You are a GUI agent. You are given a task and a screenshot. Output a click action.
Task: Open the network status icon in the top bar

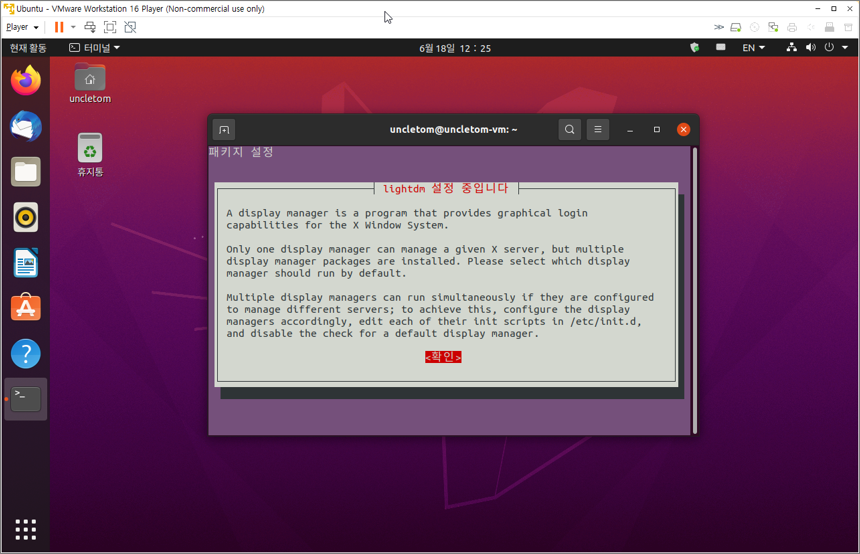coord(791,48)
